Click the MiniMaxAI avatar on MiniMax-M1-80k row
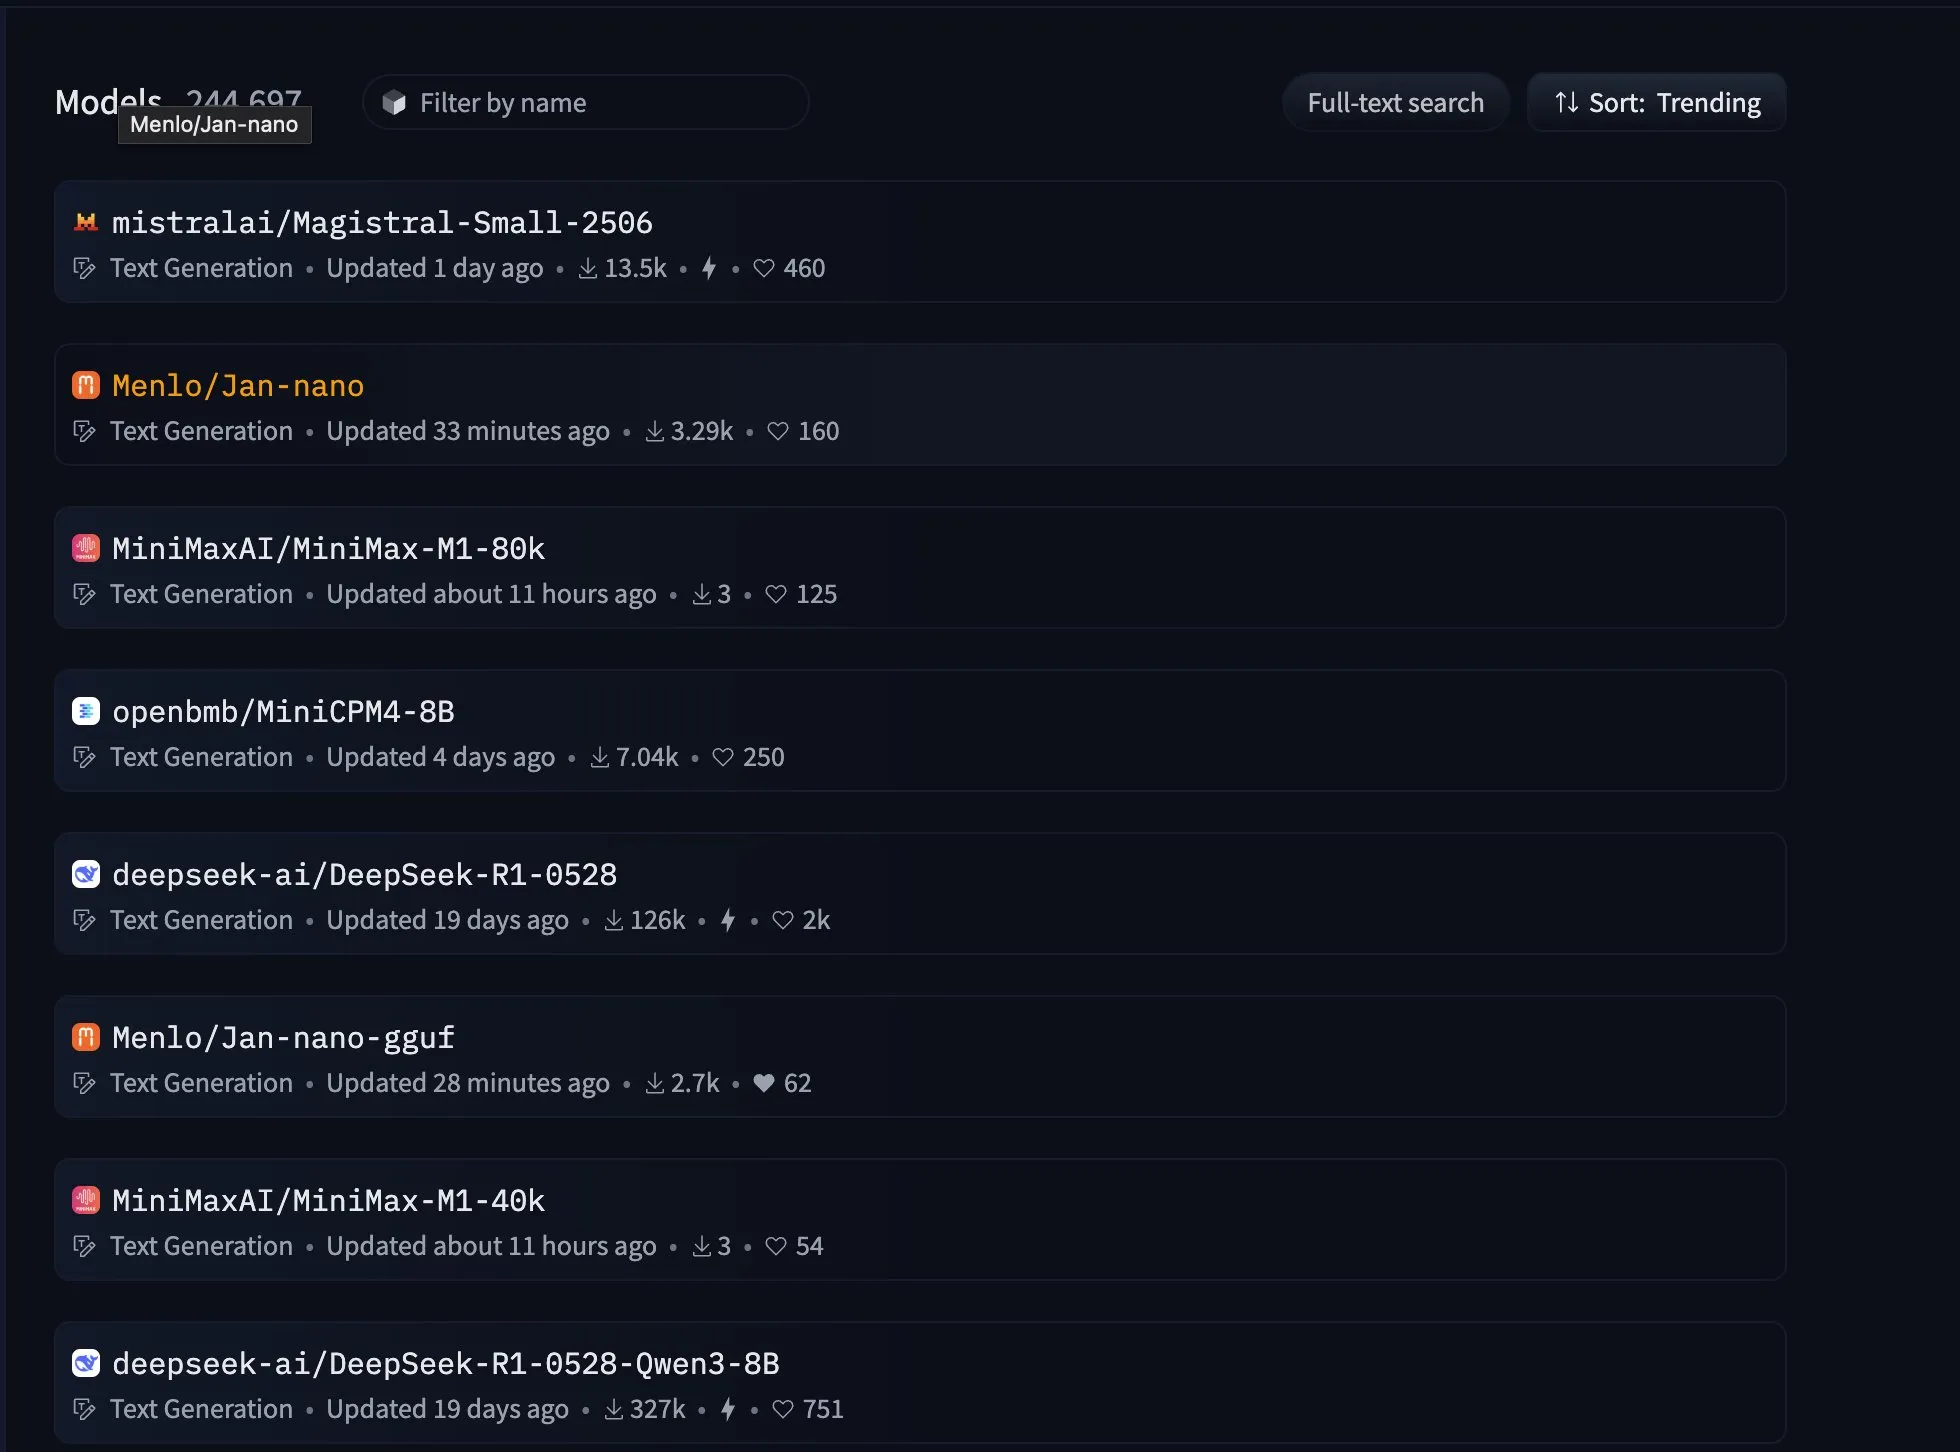The image size is (1960, 1452). point(86,548)
